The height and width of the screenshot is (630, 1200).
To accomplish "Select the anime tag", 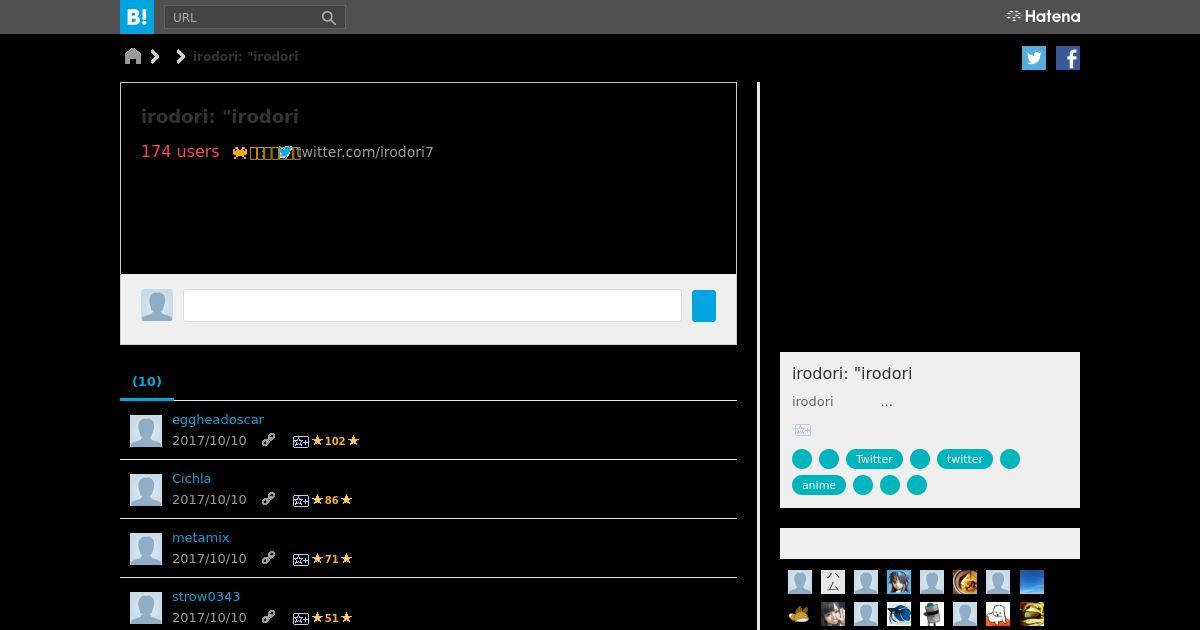I will coord(819,485).
